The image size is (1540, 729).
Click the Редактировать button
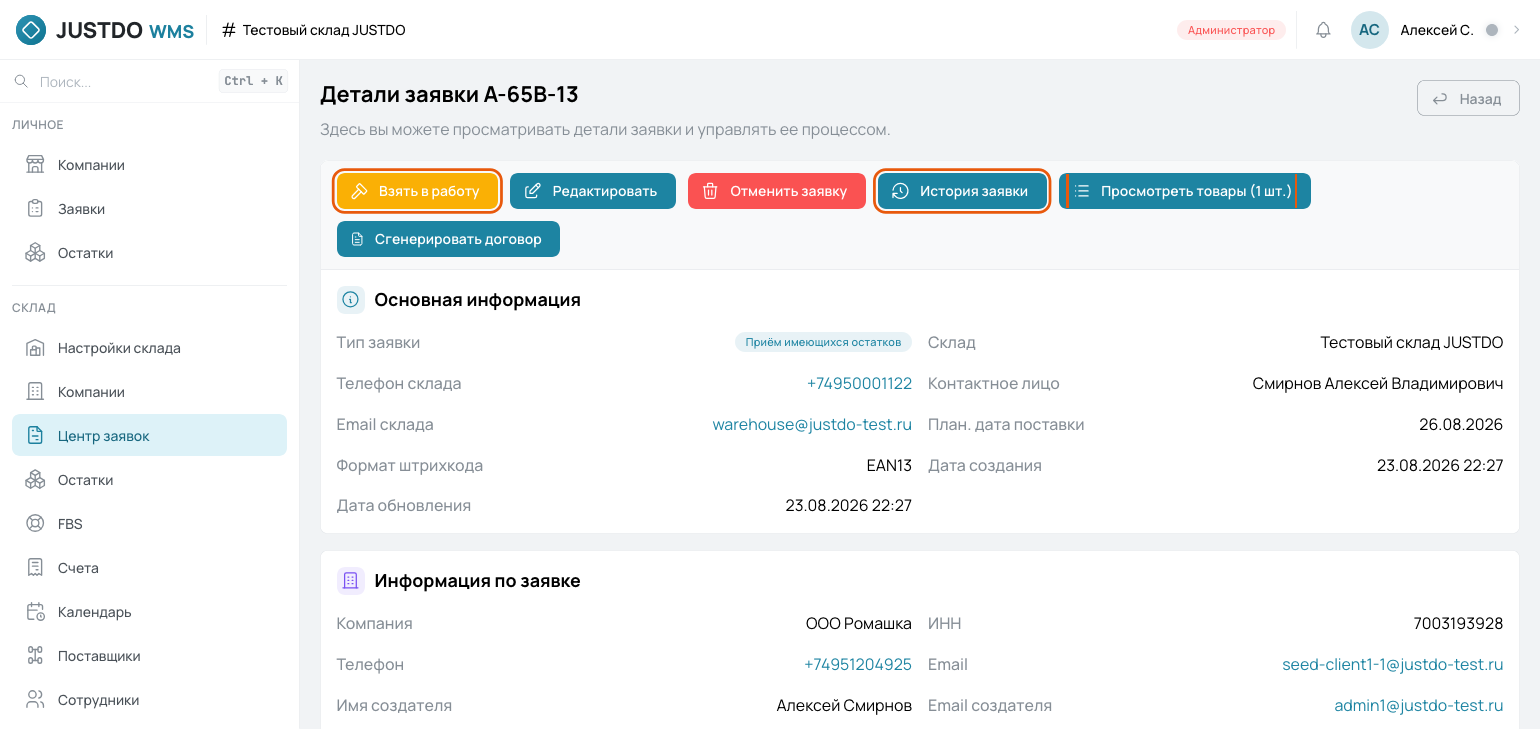pos(593,191)
